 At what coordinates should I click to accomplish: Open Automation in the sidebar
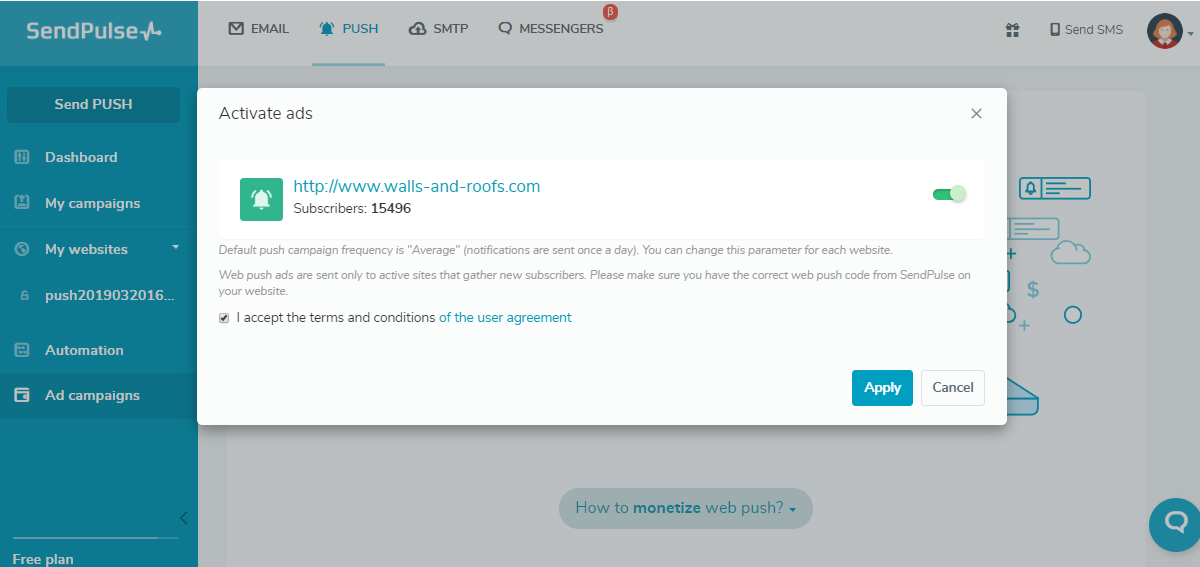click(84, 350)
